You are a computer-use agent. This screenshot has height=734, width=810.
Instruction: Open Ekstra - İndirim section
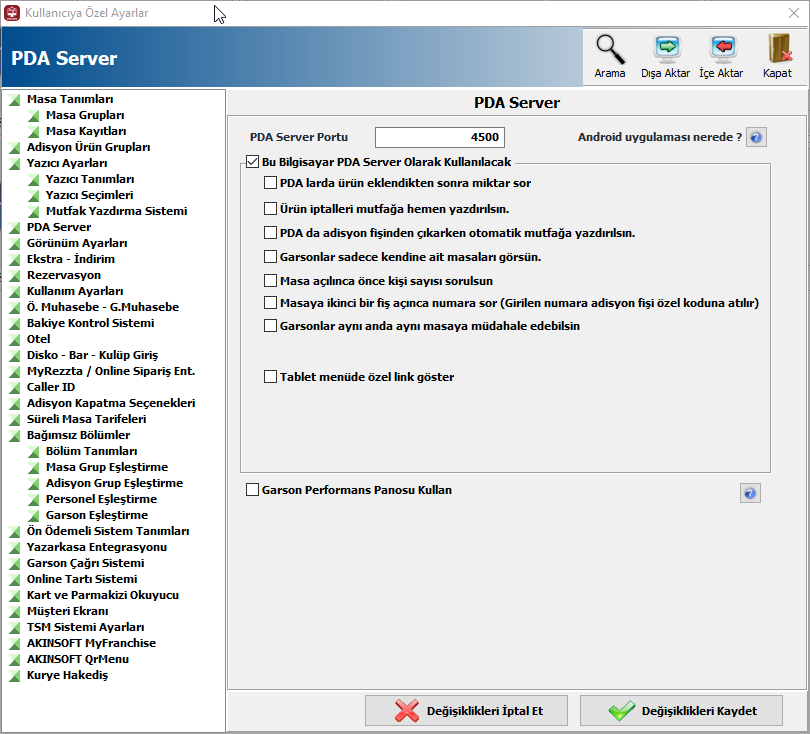coord(71,259)
